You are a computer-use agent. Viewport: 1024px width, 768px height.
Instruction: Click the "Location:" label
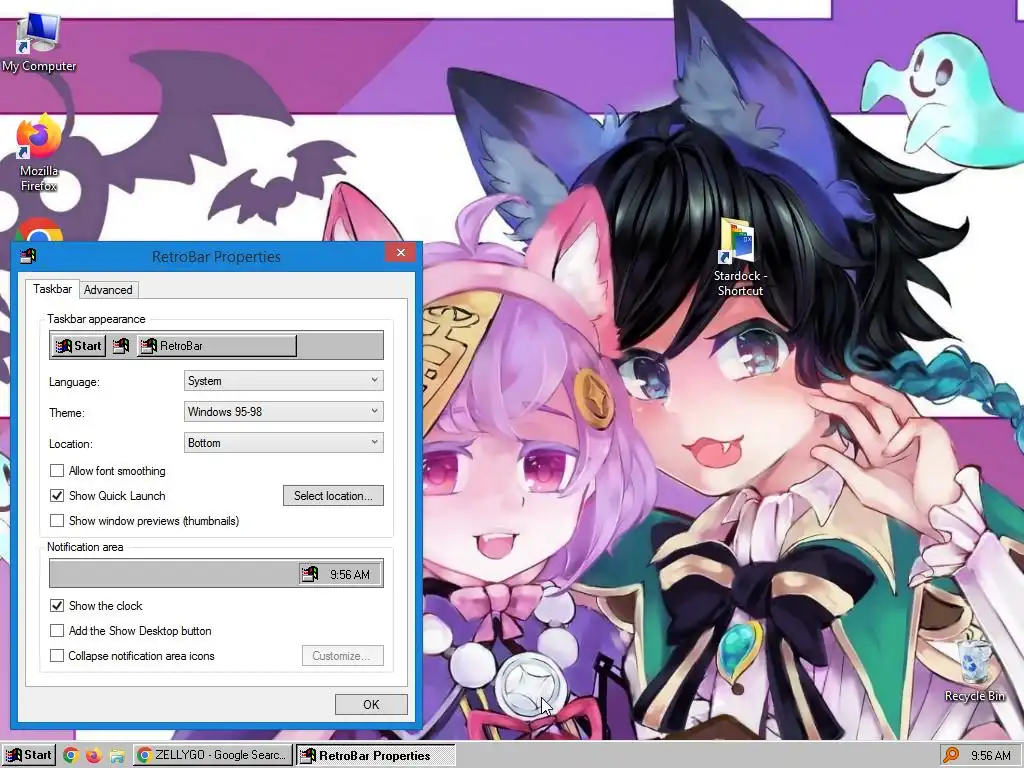pos(71,444)
